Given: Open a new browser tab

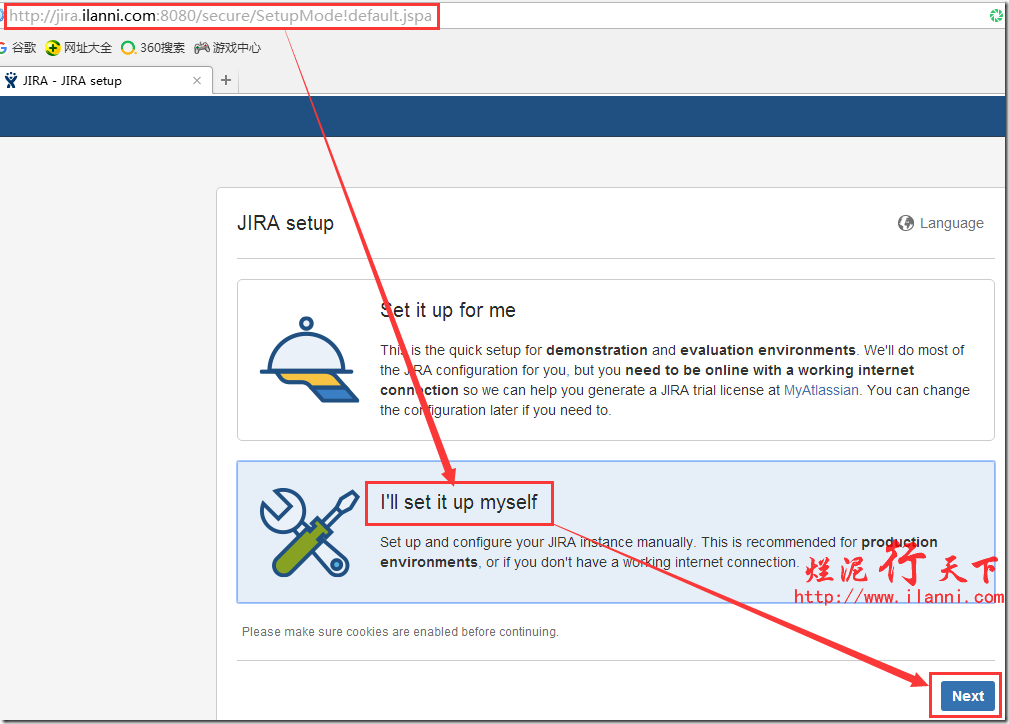Looking at the screenshot, I should tap(226, 80).
